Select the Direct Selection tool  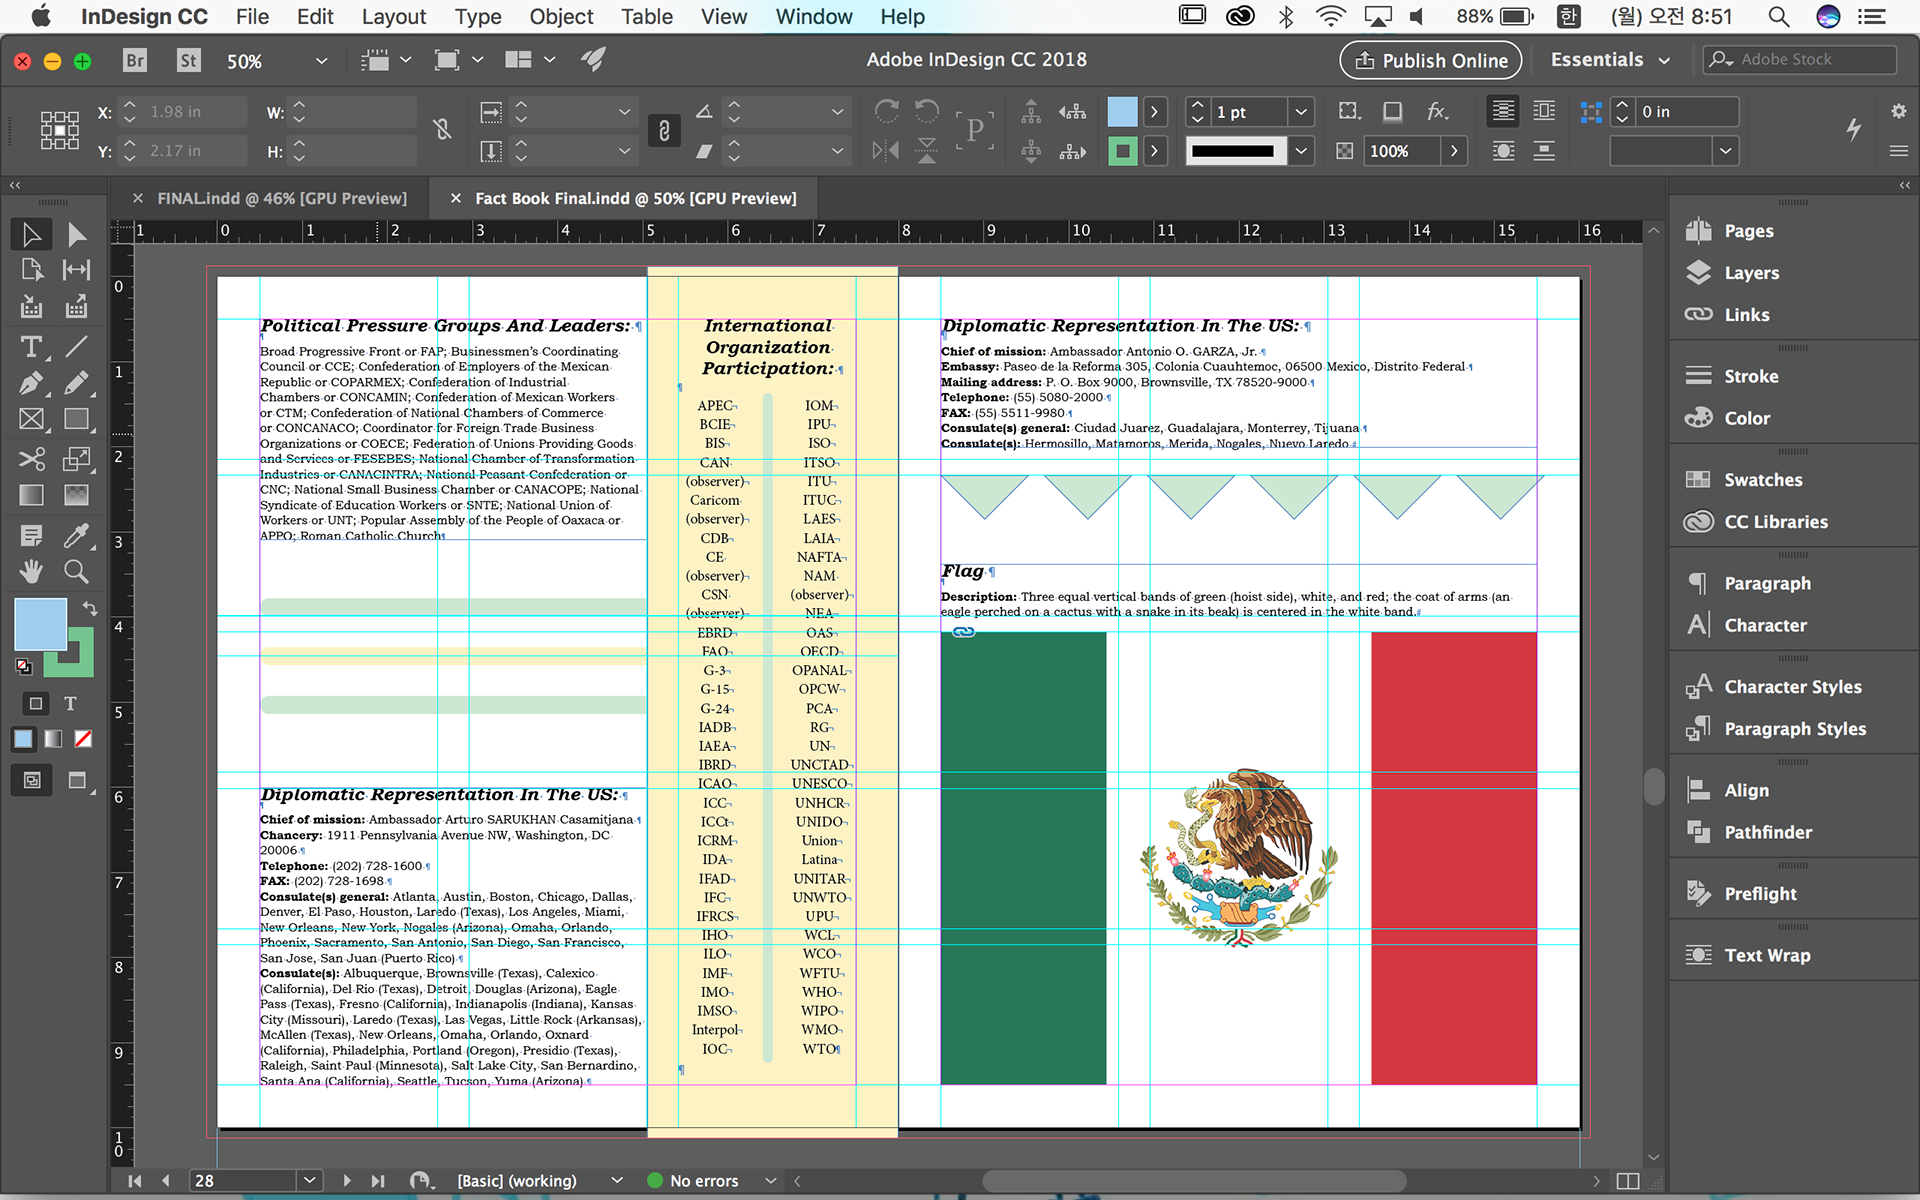76,235
